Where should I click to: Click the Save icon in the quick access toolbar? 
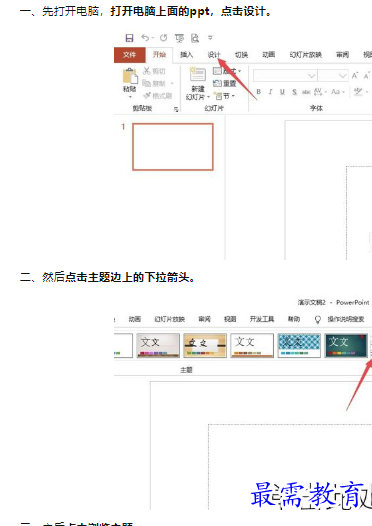coord(129,38)
